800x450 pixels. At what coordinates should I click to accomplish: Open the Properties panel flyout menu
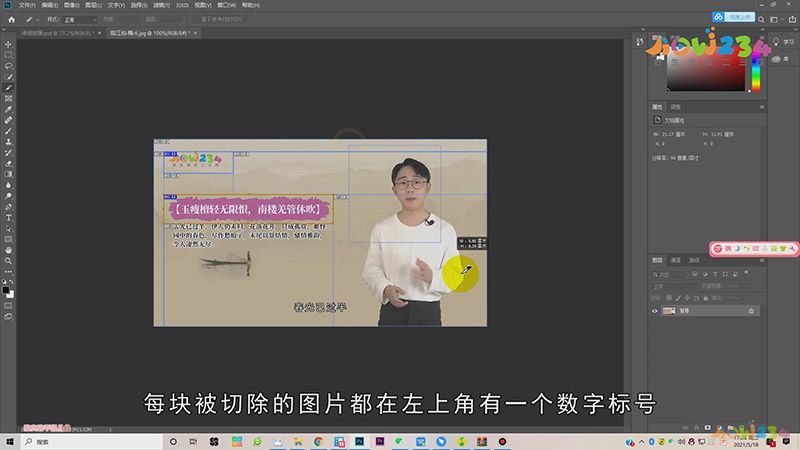pyautogui.click(x=762, y=107)
